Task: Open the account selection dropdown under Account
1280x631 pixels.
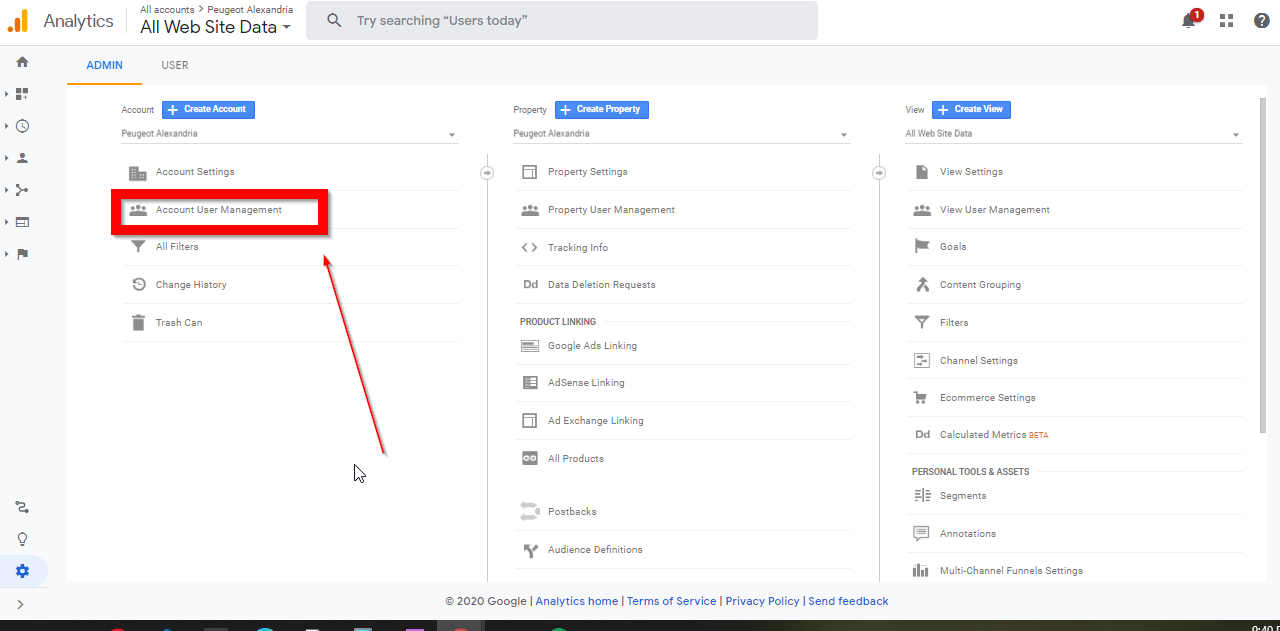Action: pos(289,133)
